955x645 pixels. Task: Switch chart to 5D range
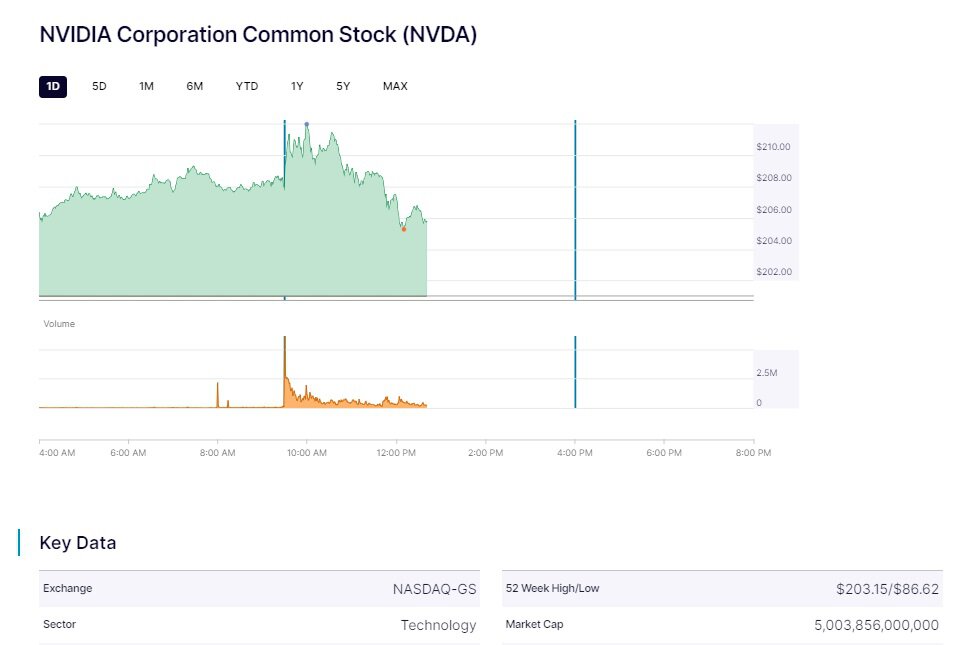(x=99, y=86)
